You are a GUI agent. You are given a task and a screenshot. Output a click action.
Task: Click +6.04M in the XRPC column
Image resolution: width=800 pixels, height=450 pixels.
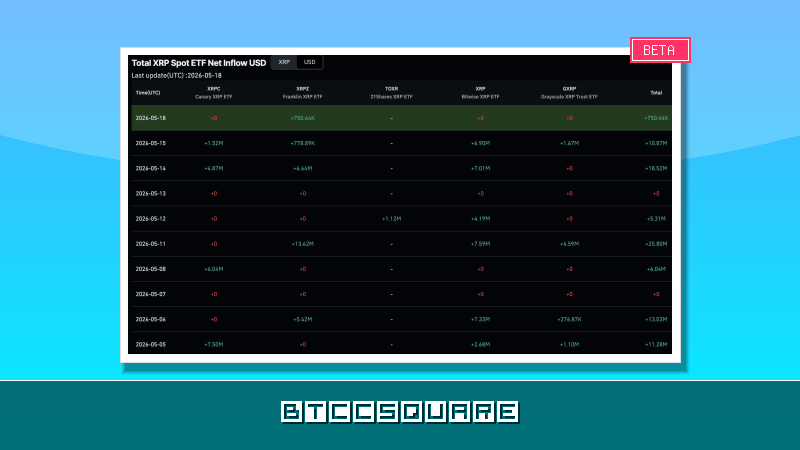(x=214, y=269)
